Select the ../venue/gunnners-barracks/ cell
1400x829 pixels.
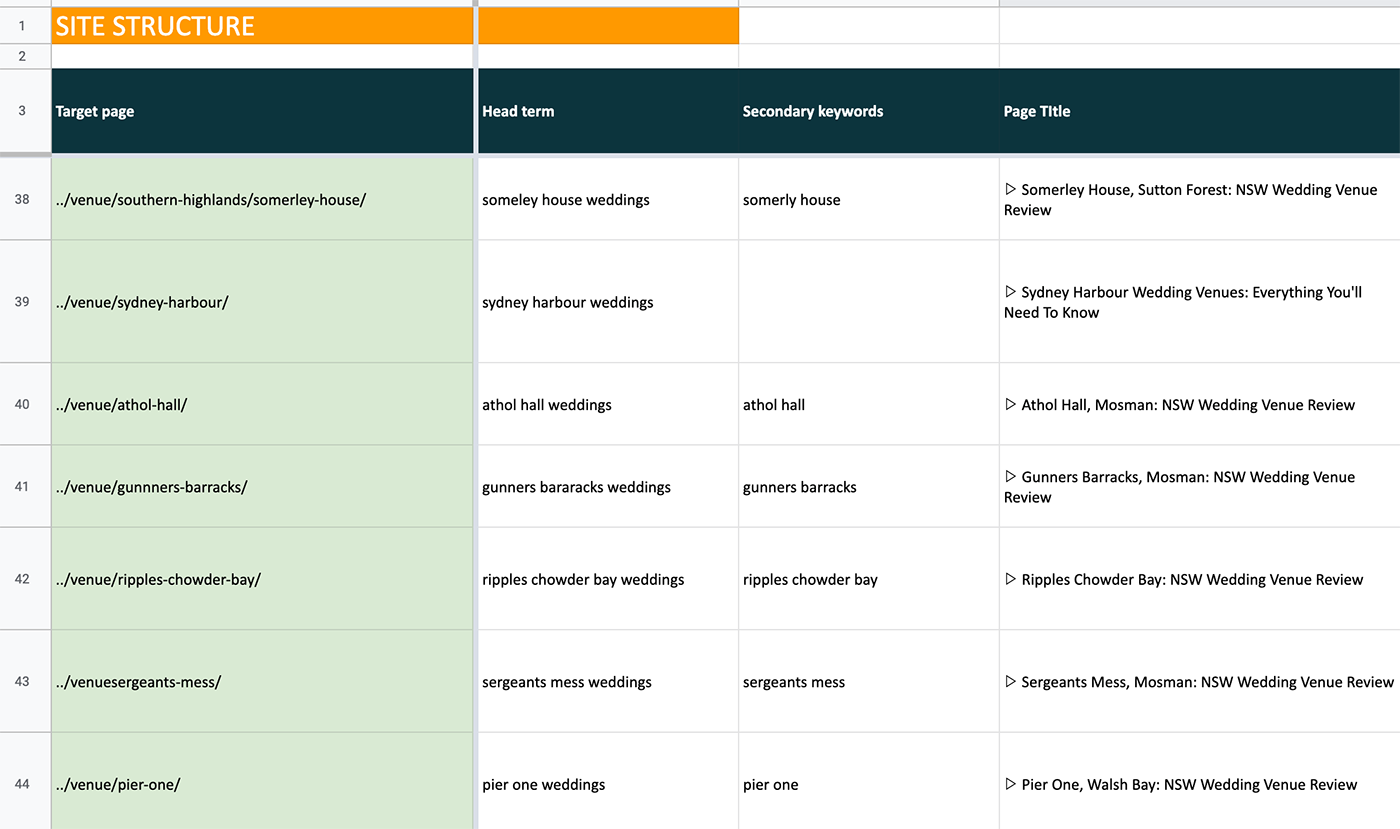pos(262,486)
